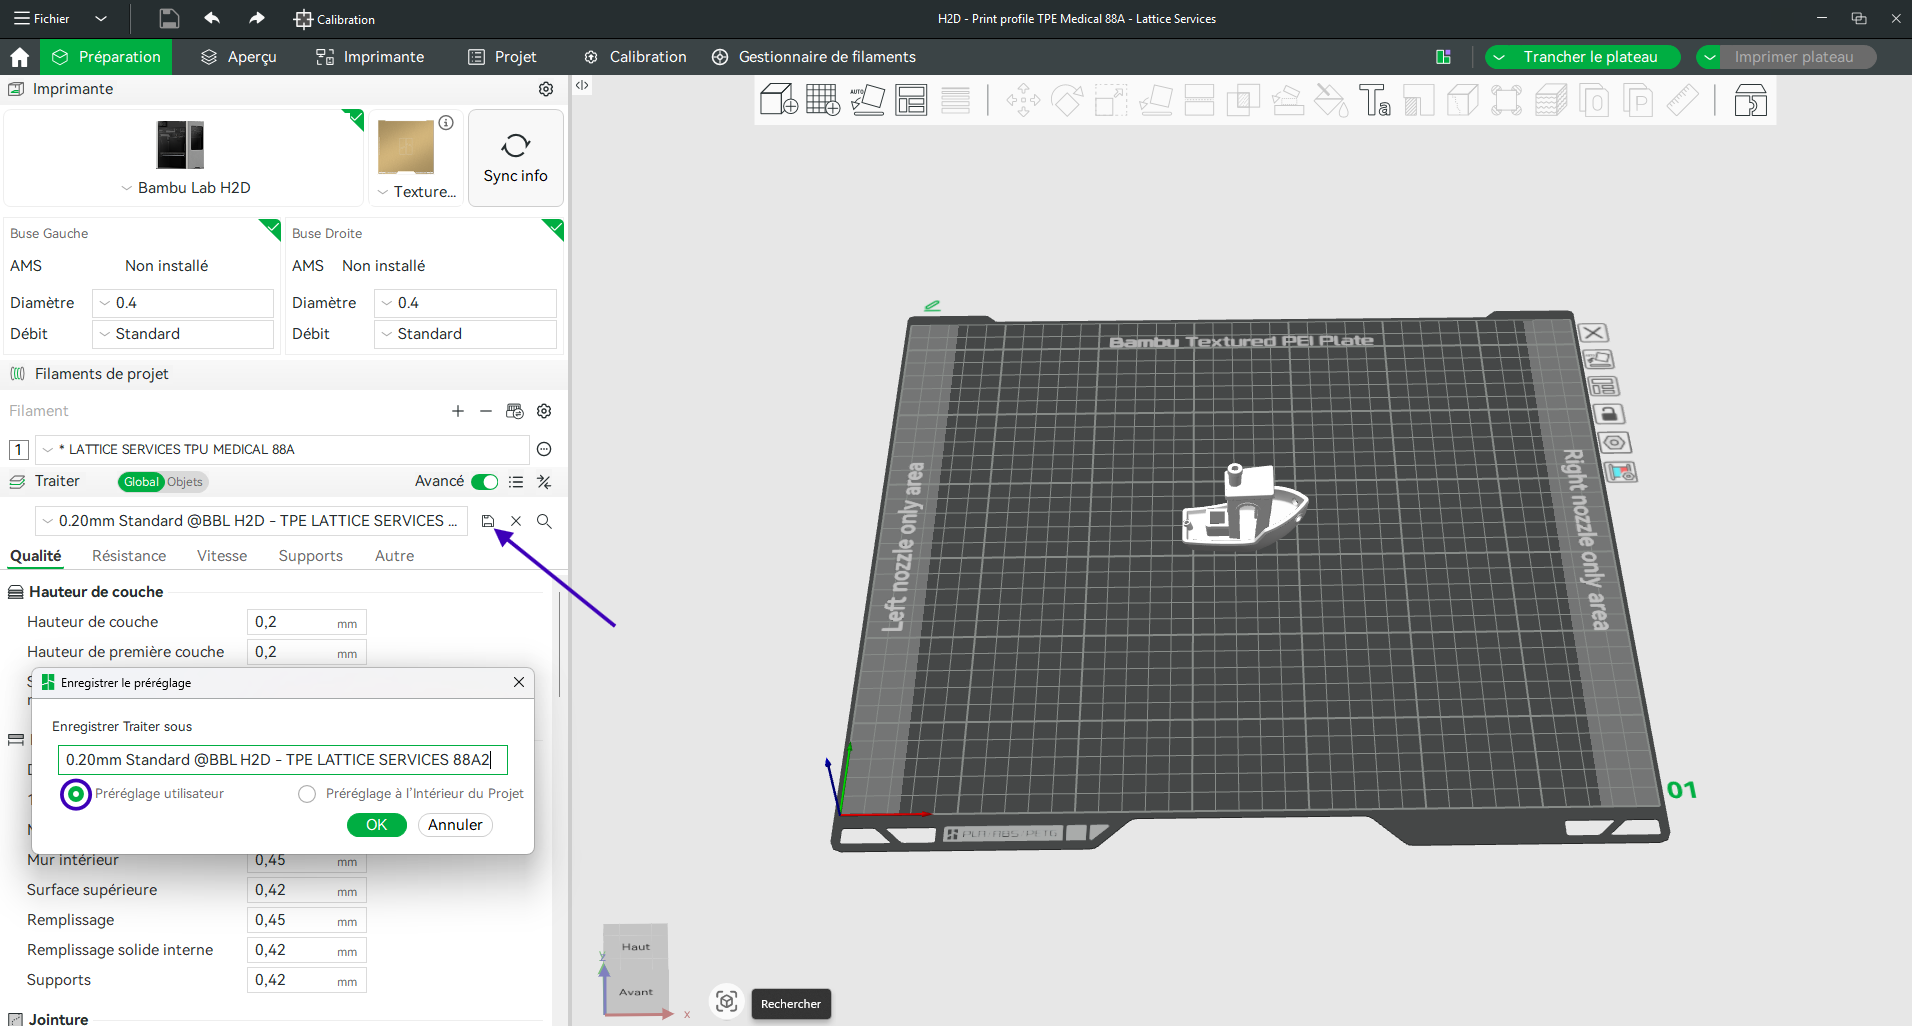Switch to Supports settings tab
The height and width of the screenshot is (1026, 1912).
[311, 556]
